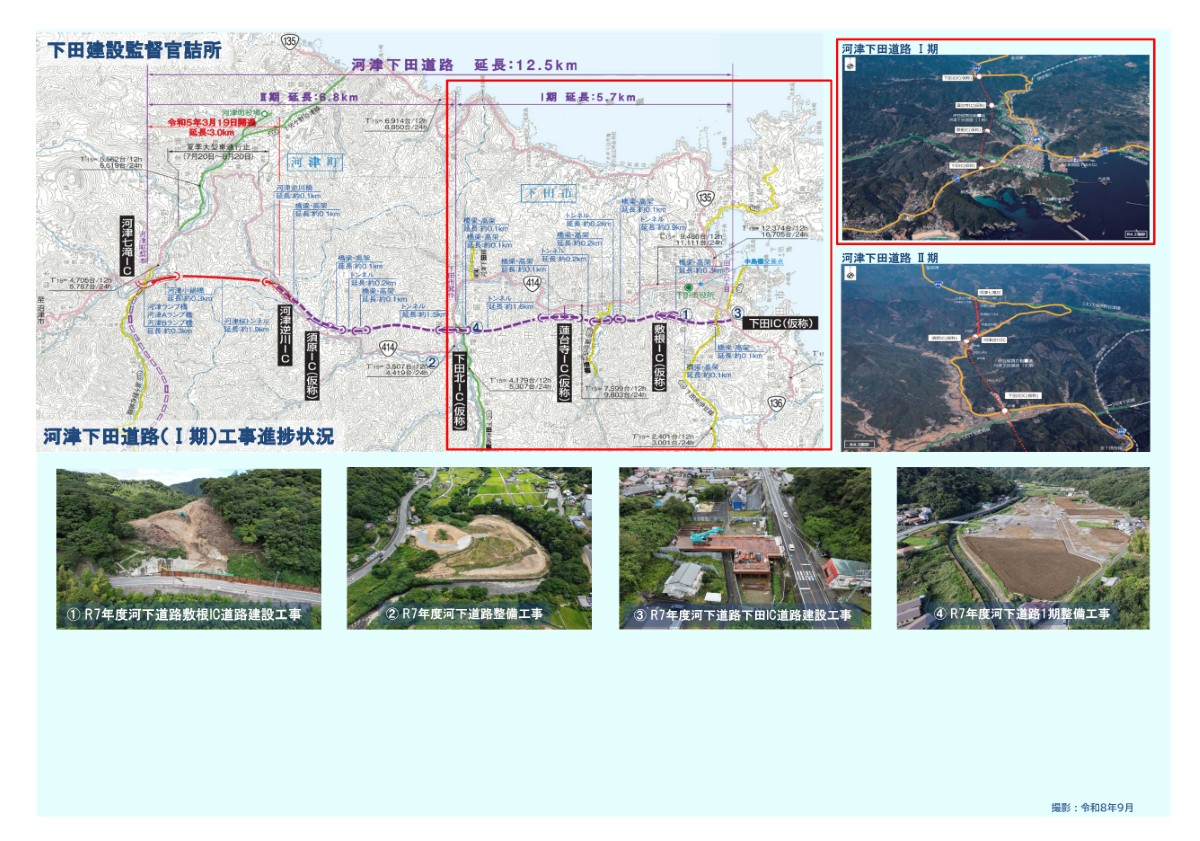Click traffic count 4,705台/12h
This screenshot has height=841, width=1200.
(80, 280)
